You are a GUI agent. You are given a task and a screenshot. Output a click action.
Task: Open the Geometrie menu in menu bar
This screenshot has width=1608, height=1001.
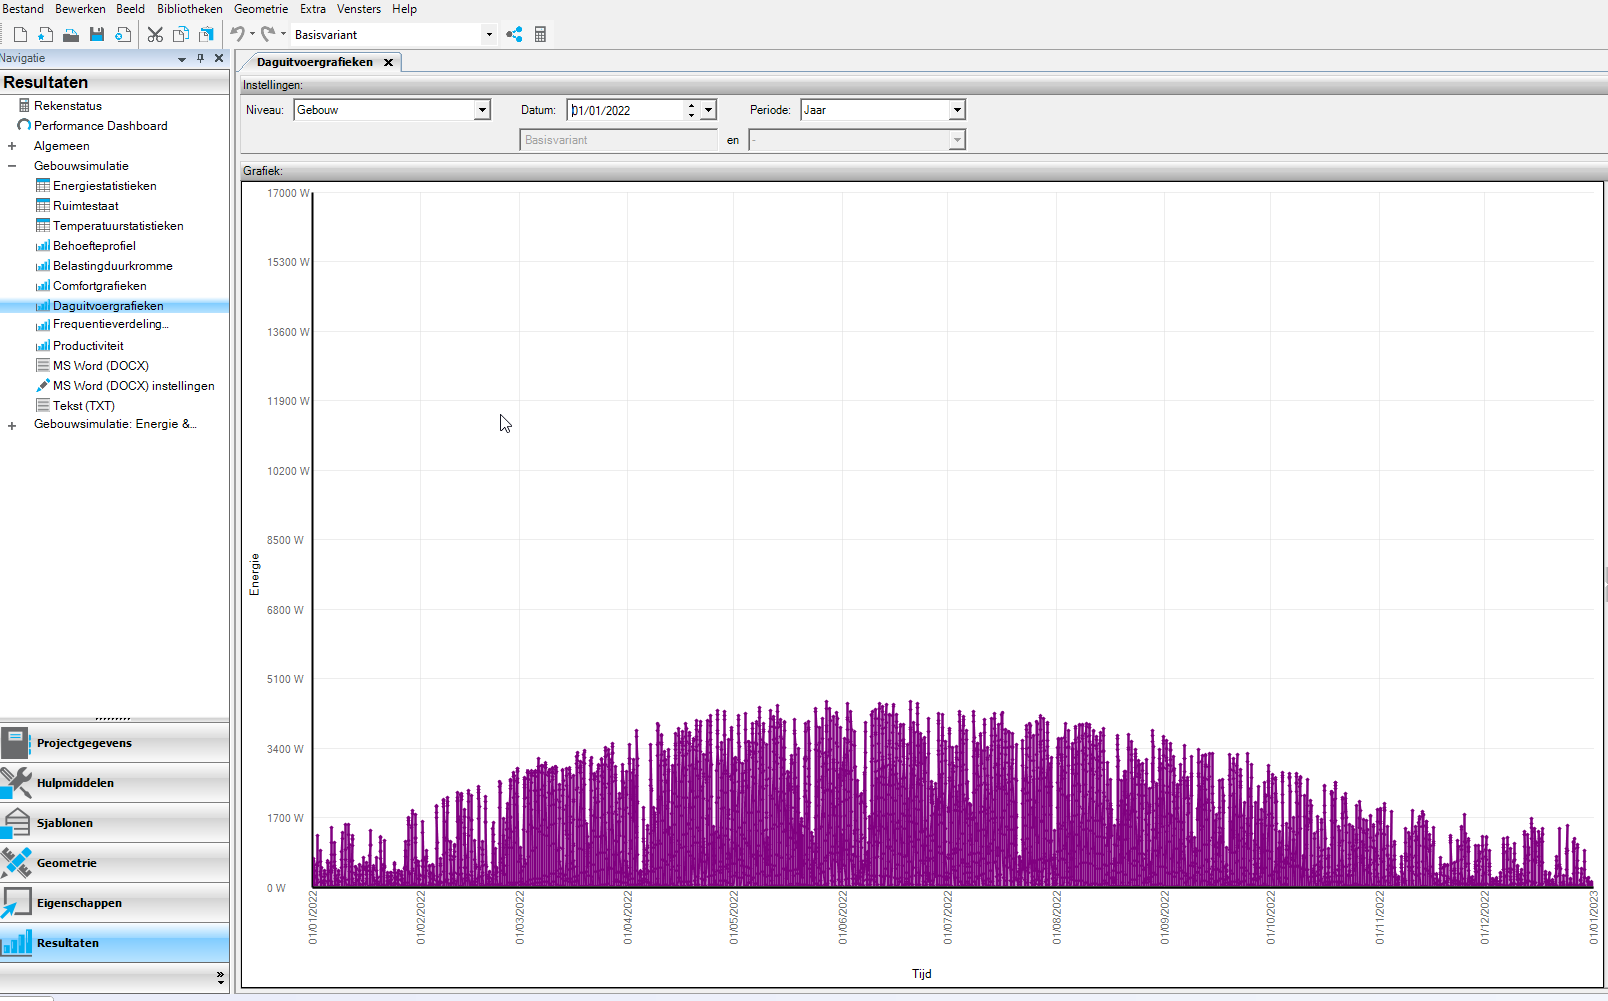tap(260, 9)
